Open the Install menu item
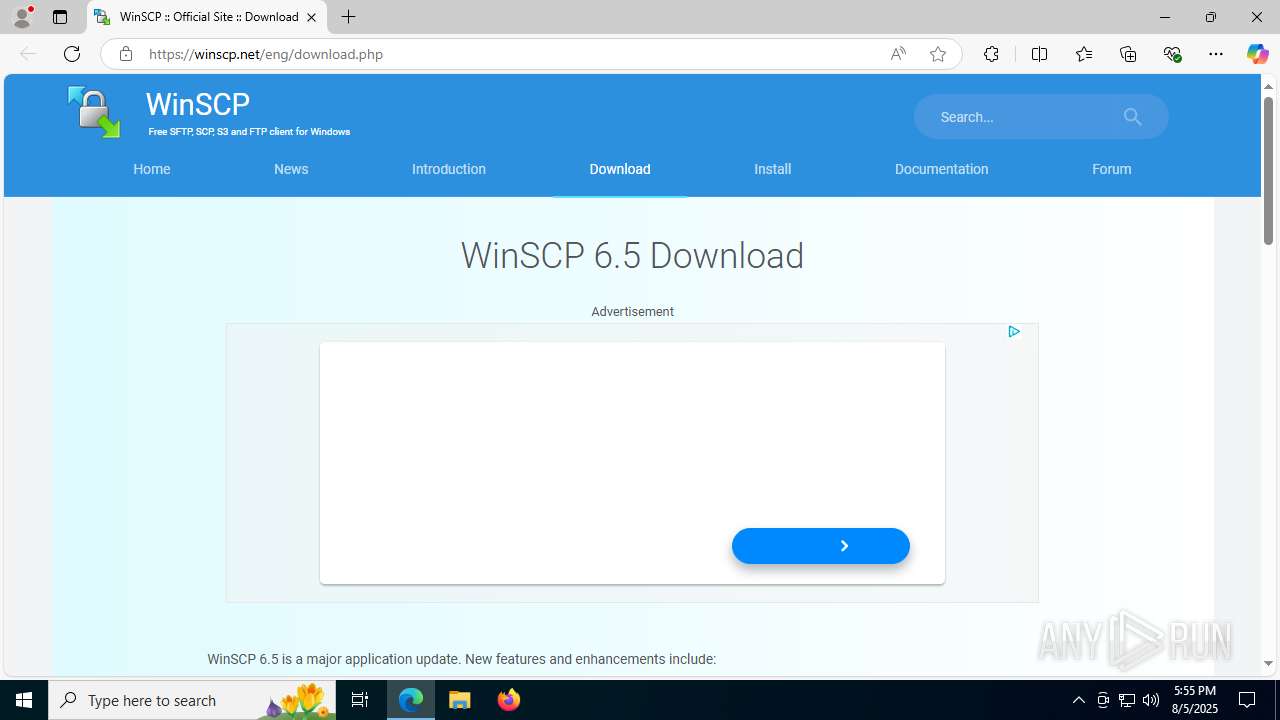This screenshot has width=1280, height=720. [772, 169]
